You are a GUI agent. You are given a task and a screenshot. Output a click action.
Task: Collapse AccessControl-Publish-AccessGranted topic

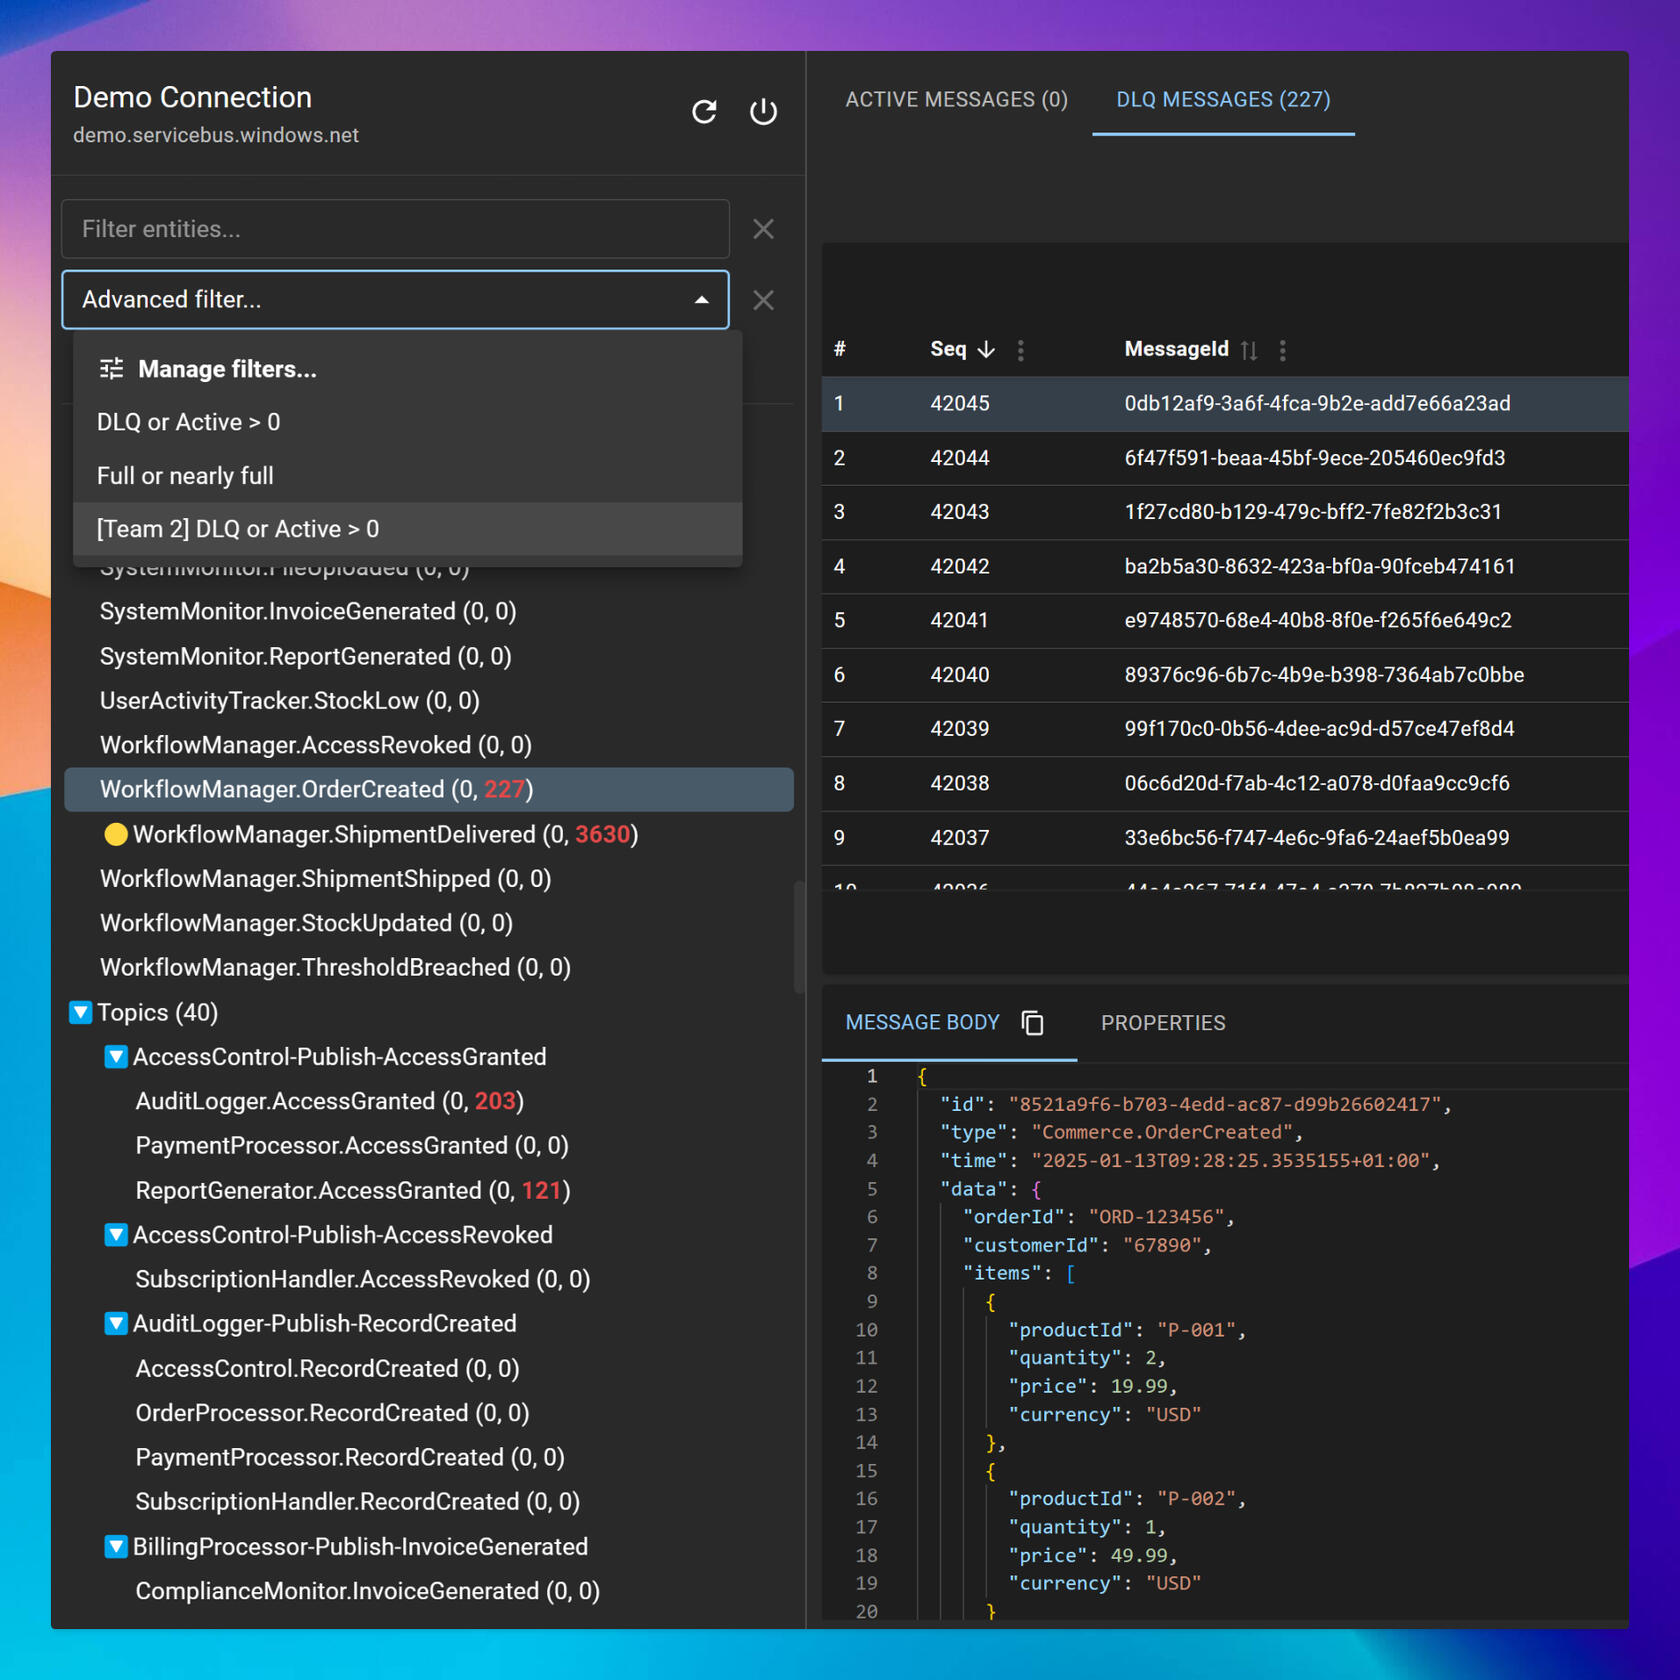[116, 1057]
